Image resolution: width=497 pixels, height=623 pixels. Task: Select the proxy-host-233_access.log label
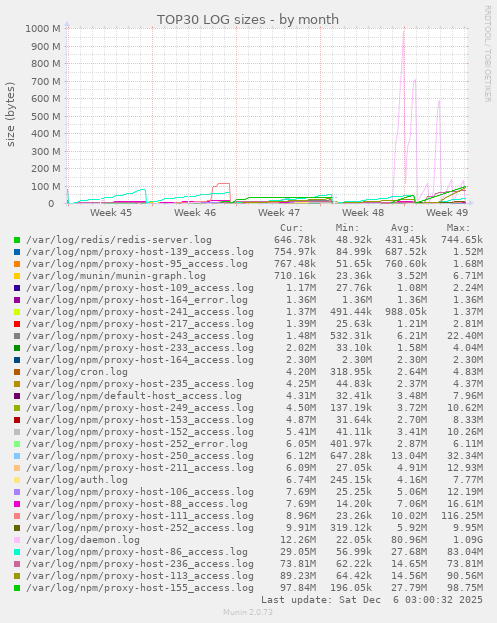[140, 348]
